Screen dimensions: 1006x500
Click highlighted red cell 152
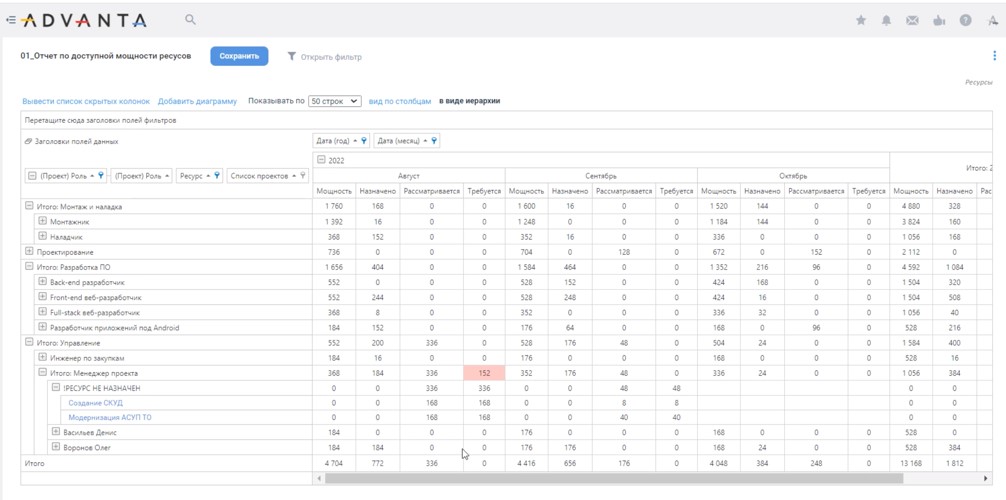click(484, 373)
